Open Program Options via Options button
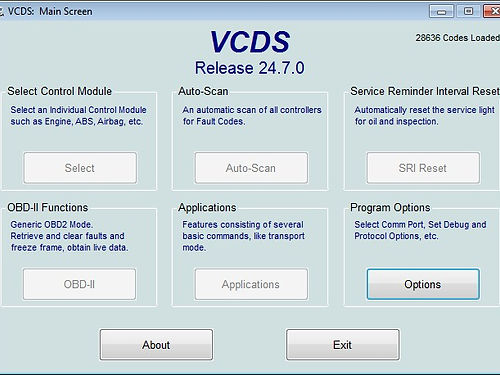Viewport: 500px width, 375px height. pos(423,284)
